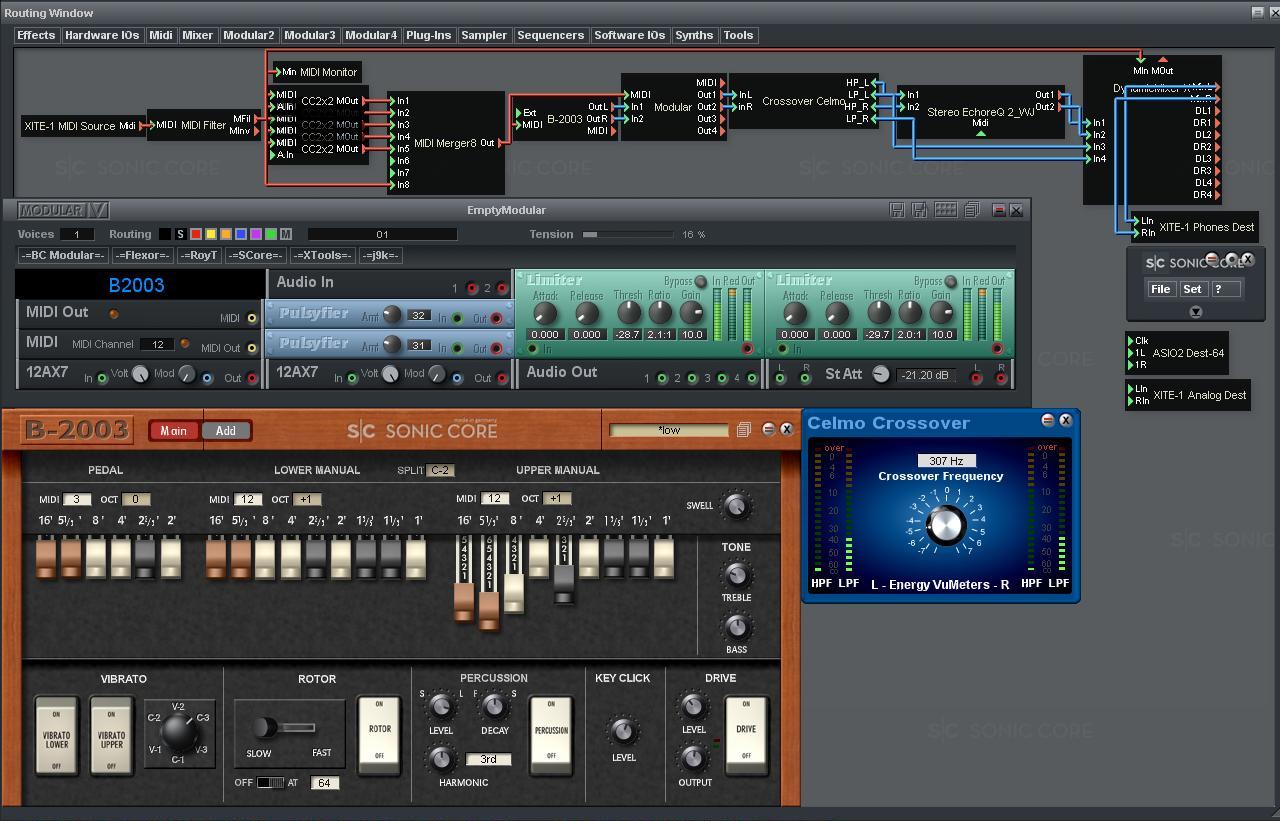
Task: Click the Crossover Frequency knob
Action: (x=945, y=524)
